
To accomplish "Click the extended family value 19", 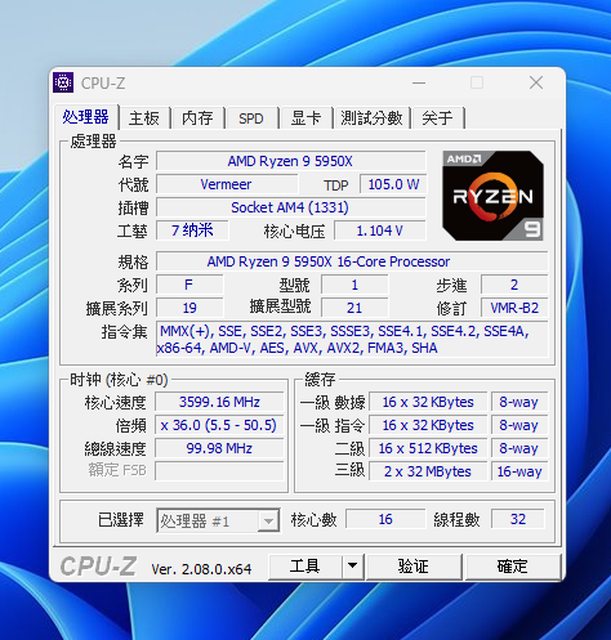I will (x=189, y=308).
